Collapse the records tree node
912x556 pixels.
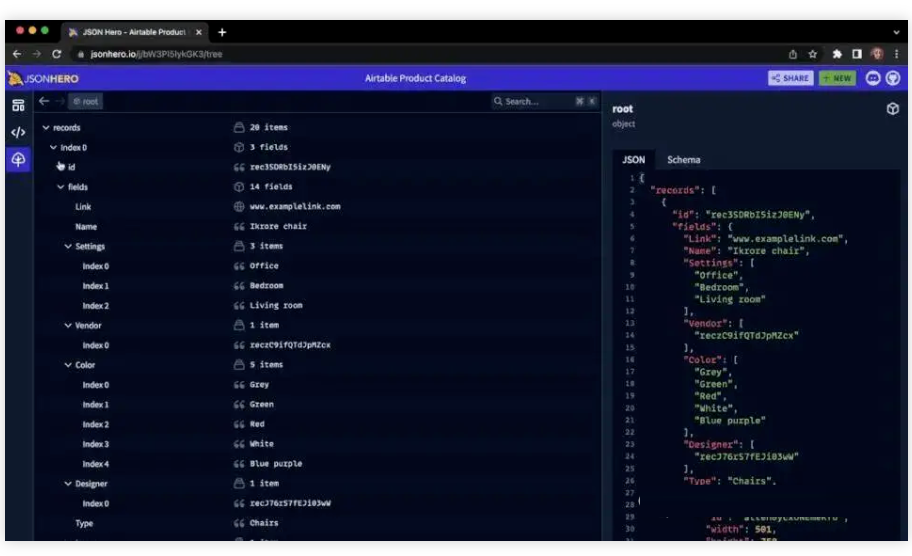pyautogui.click(x=46, y=128)
